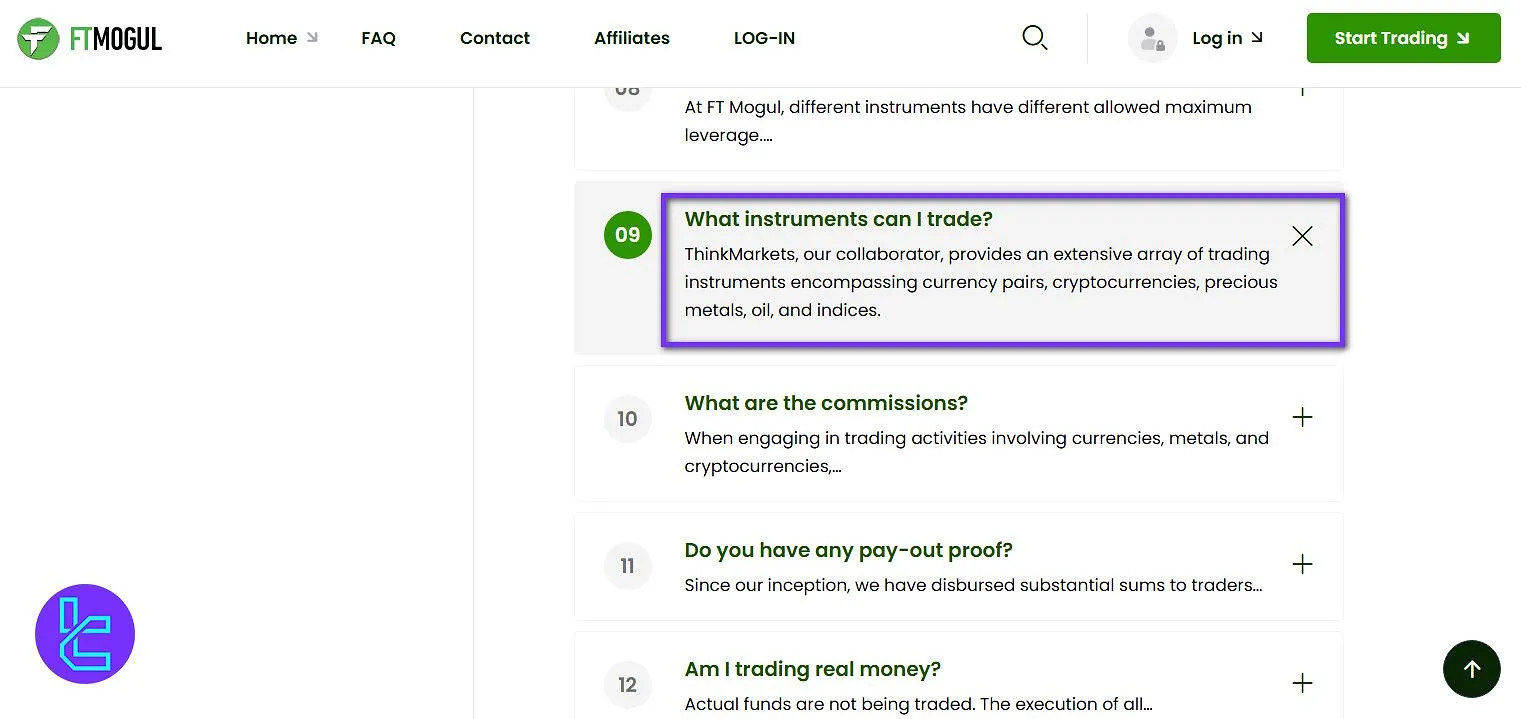This screenshot has height=719, width=1521.
Task: Expand the pay-out proof plus icon
Action: point(1302,564)
